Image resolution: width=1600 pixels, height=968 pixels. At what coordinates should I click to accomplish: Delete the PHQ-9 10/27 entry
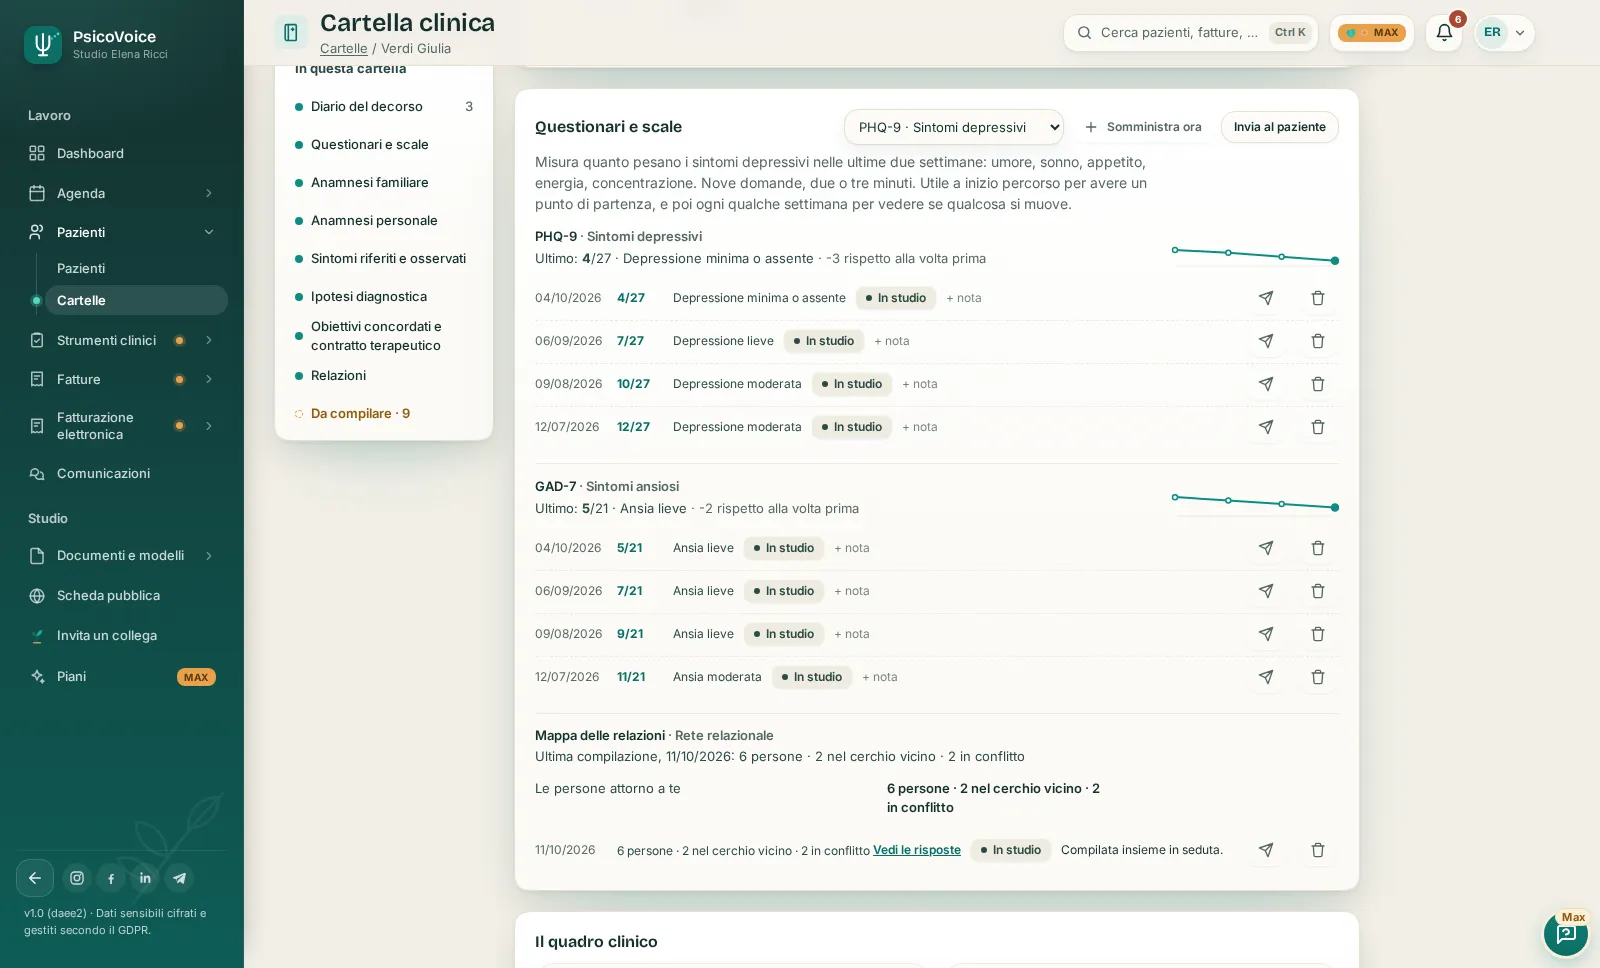pos(1318,384)
